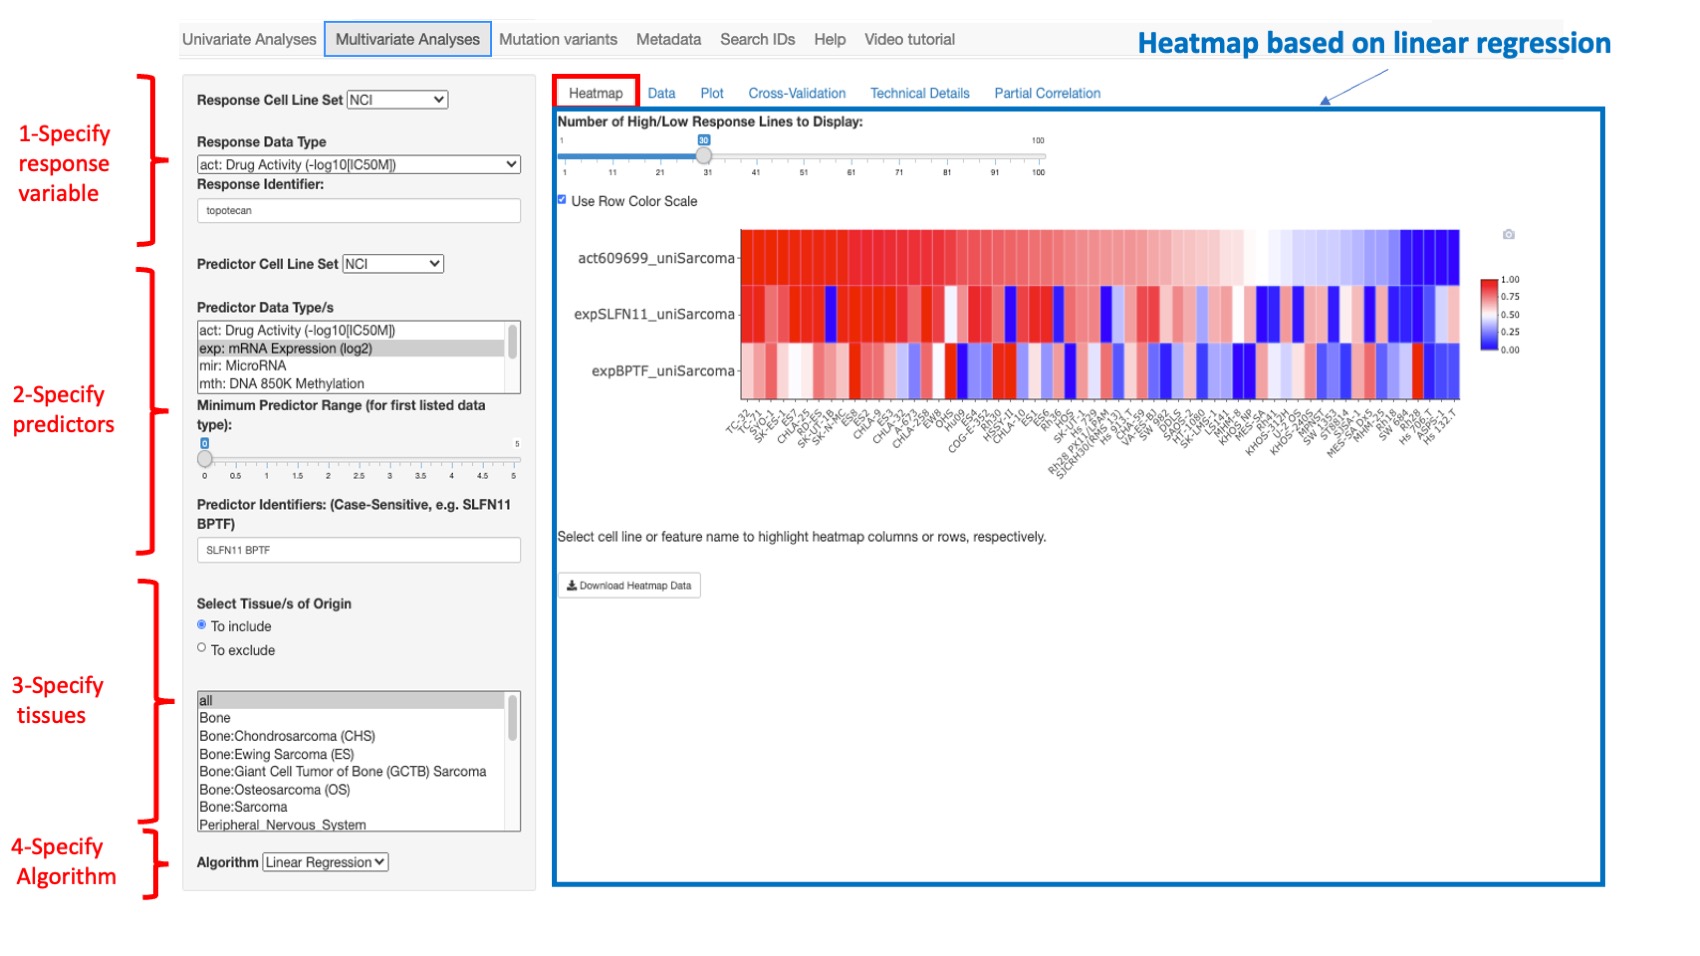Screen dimensions: 1700x956
Task: Open the Algorithm dropdown showing Linear Regression
Action: coord(324,861)
